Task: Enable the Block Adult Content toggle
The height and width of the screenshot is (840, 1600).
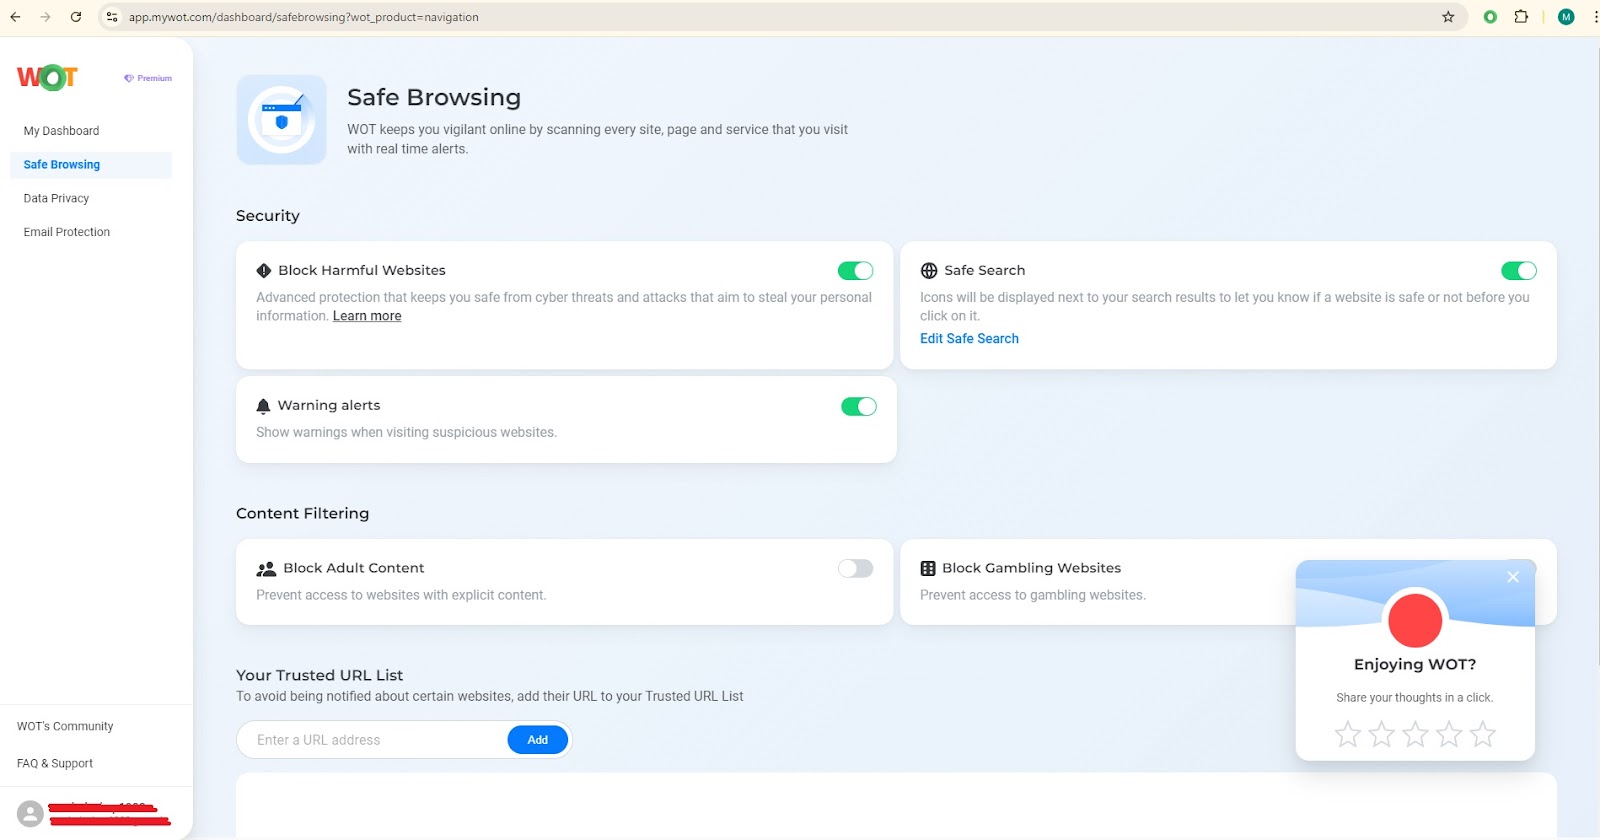Action: pos(856,569)
